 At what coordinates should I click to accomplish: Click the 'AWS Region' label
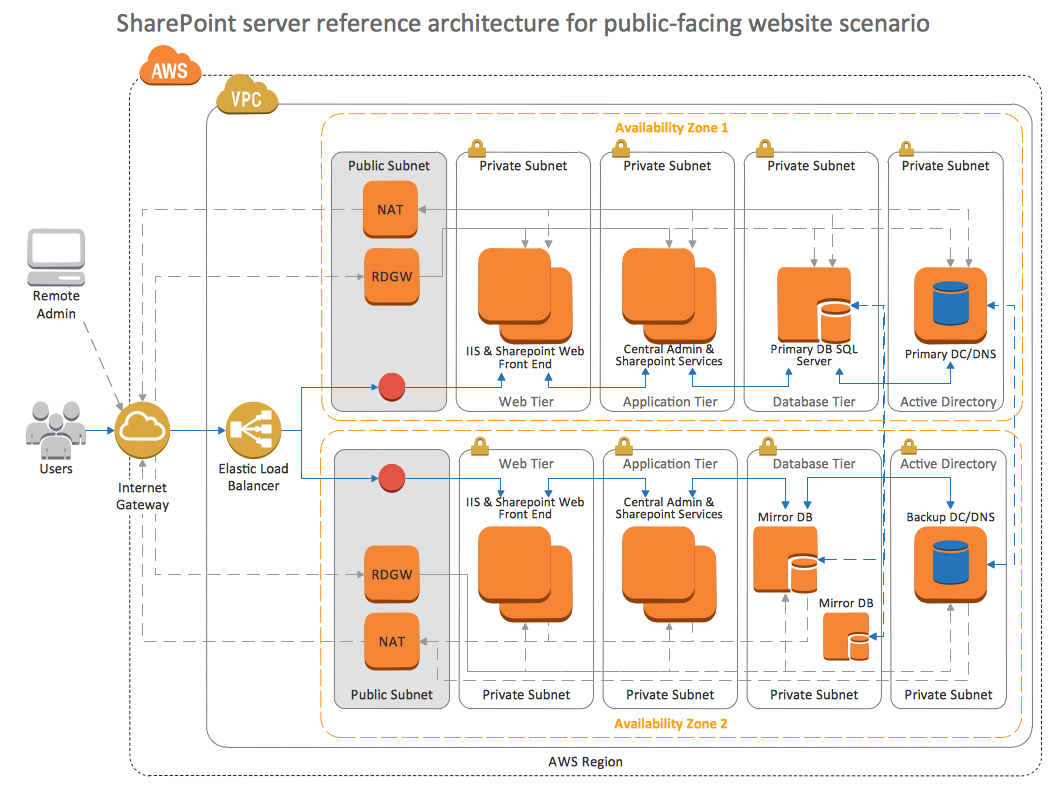coord(585,762)
